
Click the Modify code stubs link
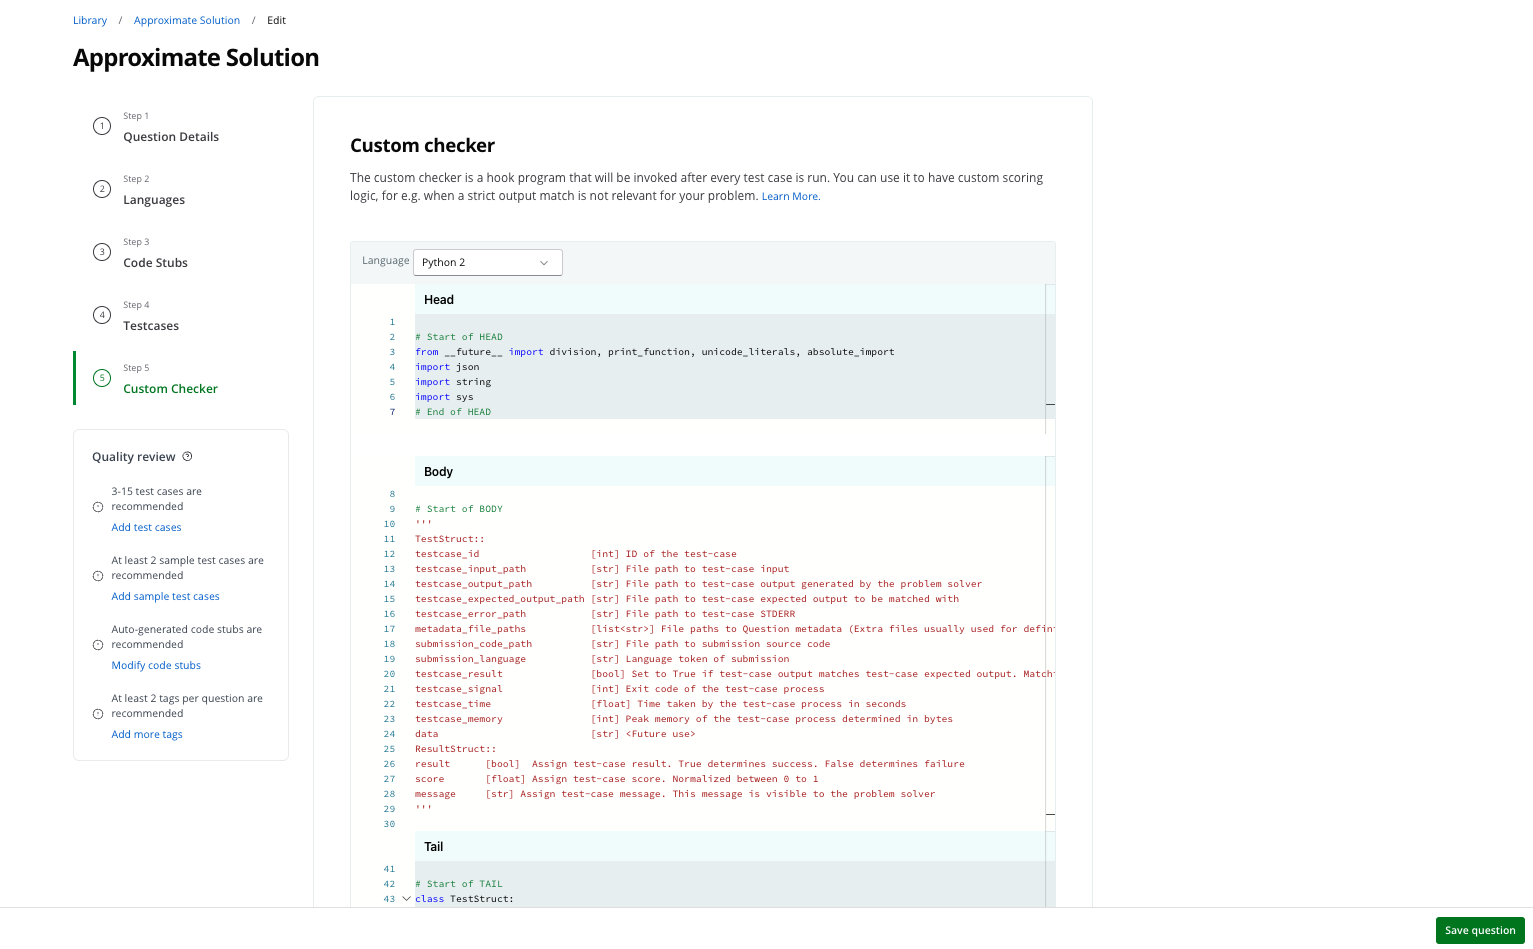point(156,666)
